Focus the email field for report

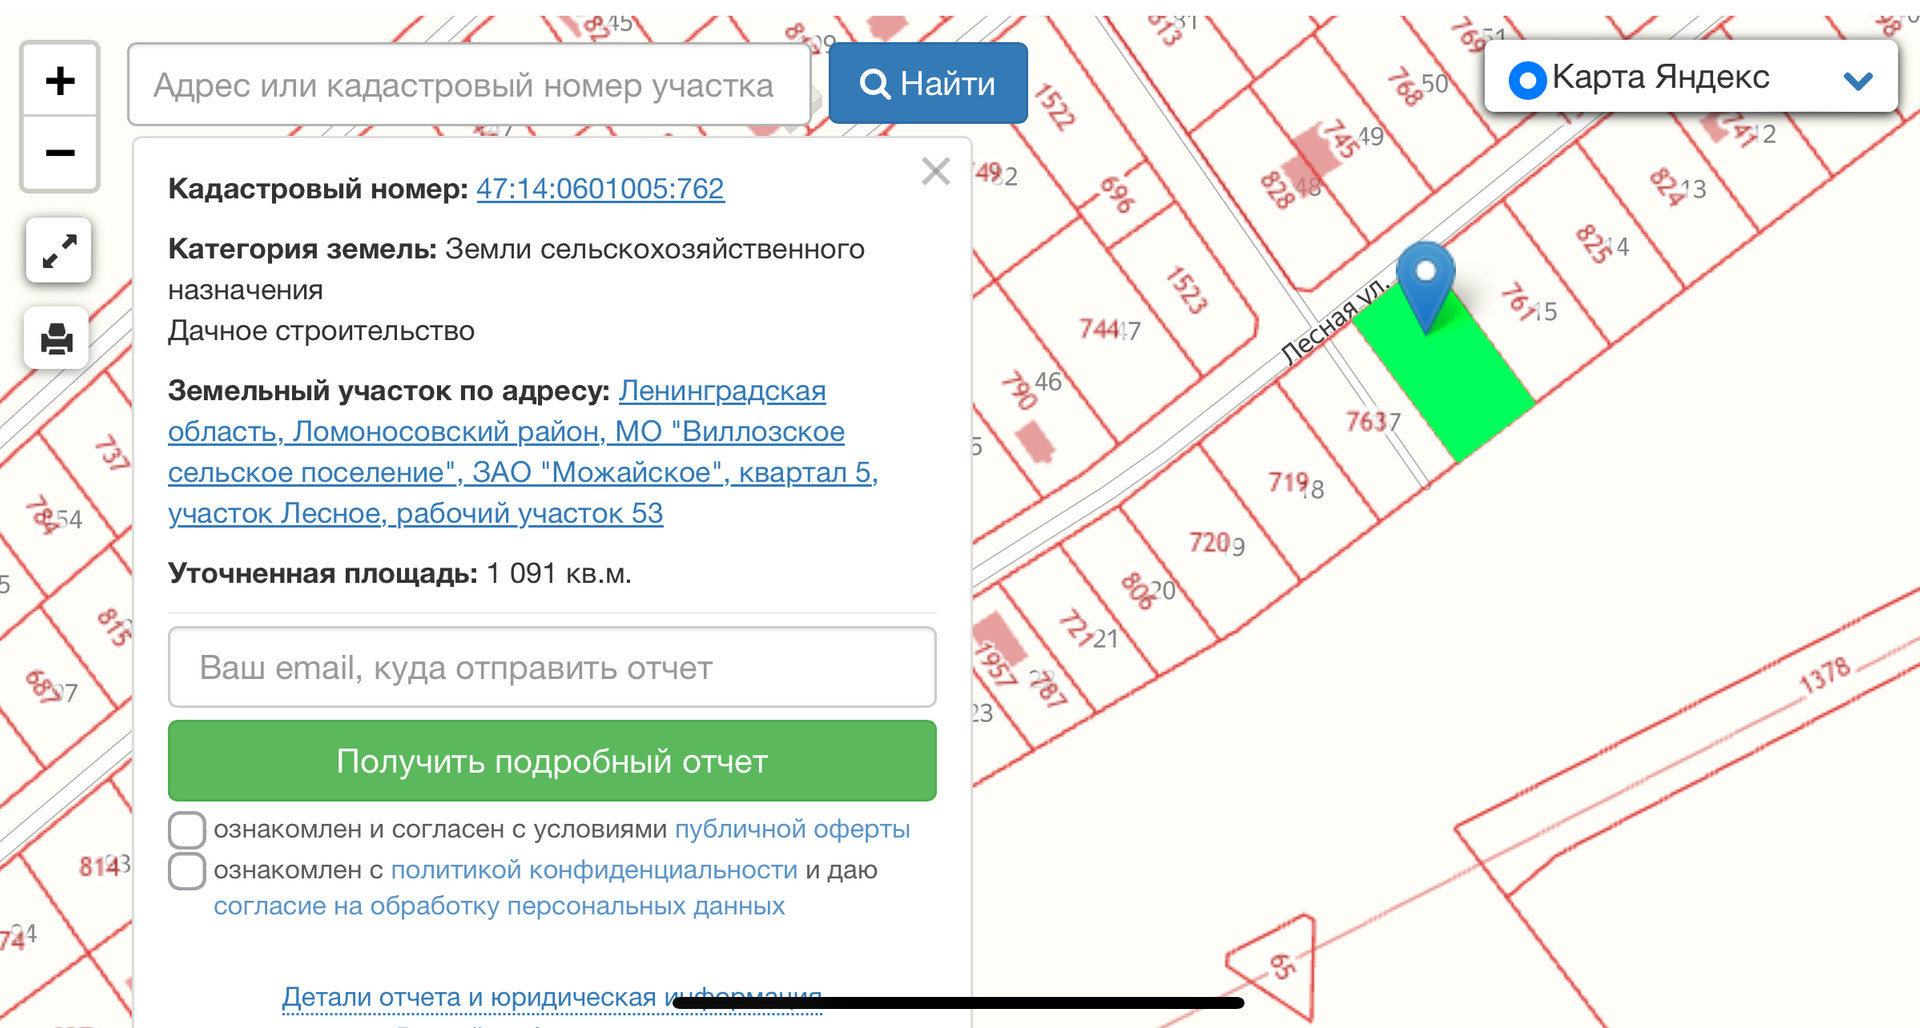click(x=552, y=667)
